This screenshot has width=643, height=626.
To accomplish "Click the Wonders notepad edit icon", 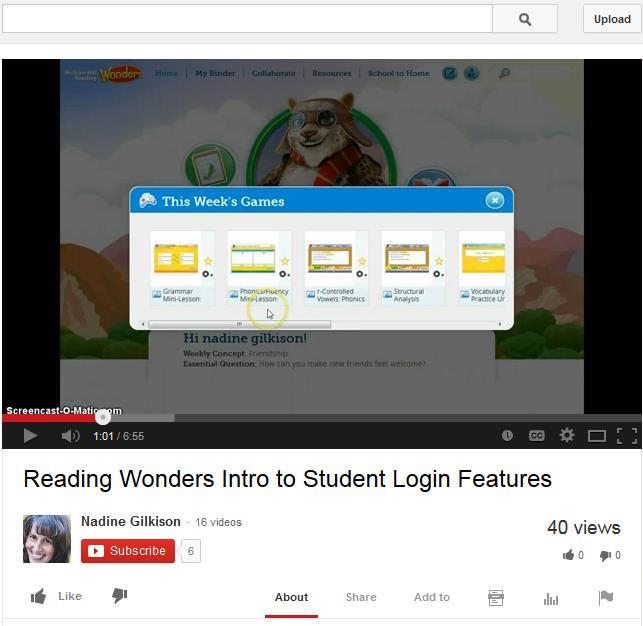I will point(449,73).
